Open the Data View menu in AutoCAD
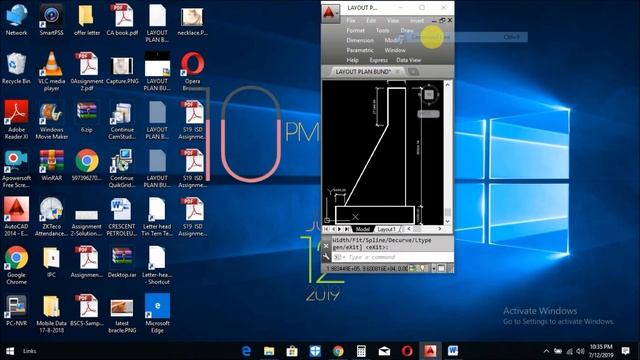This screenshot has width=640, height=360. [409, 60]
